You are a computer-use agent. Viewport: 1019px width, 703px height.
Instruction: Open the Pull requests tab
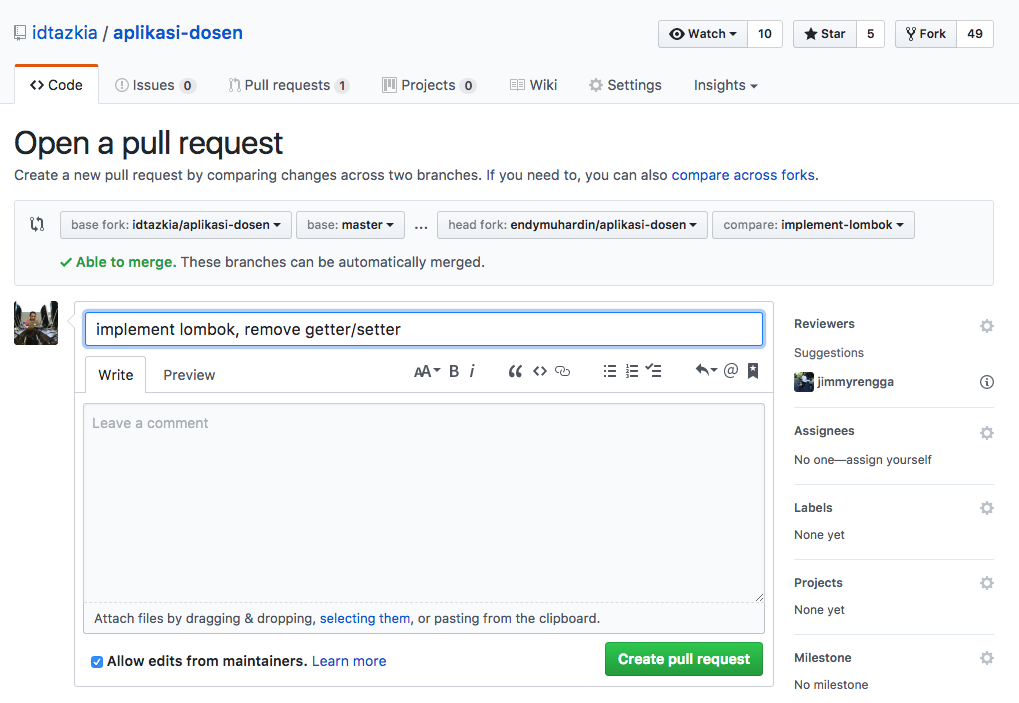click(x=288, y=85)
